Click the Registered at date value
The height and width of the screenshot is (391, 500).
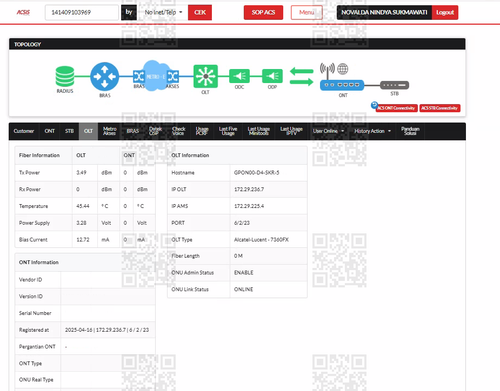point(107,330)
